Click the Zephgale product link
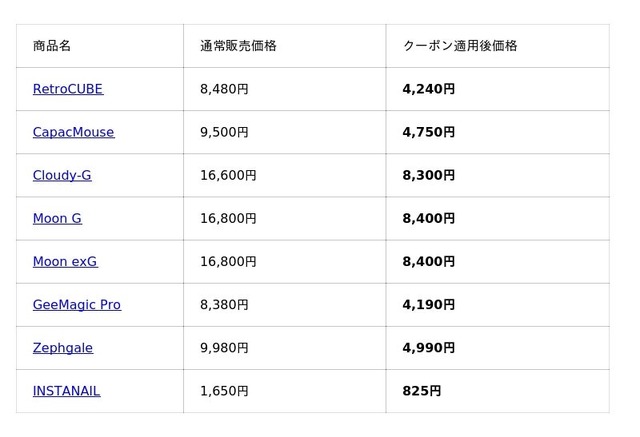 tap(63, 348)
